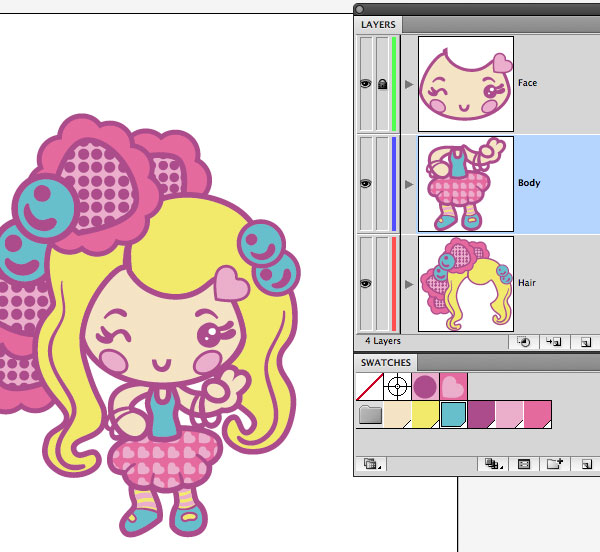Click the Face layer thumbnail
This screenshot has width=600, height=552.
tap(466, 84)
